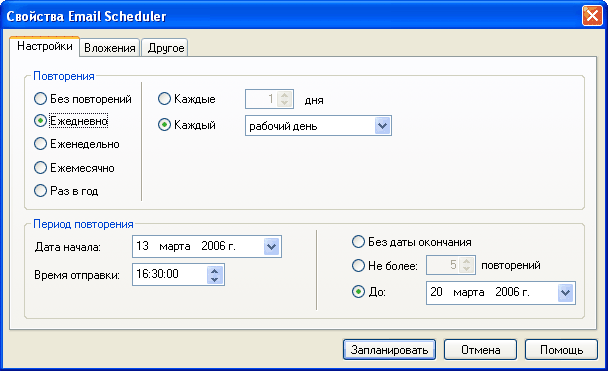Increase the days interval spinner
This screenshot has width=608, height=371.
pyautogui.click(x=285, y=95)
